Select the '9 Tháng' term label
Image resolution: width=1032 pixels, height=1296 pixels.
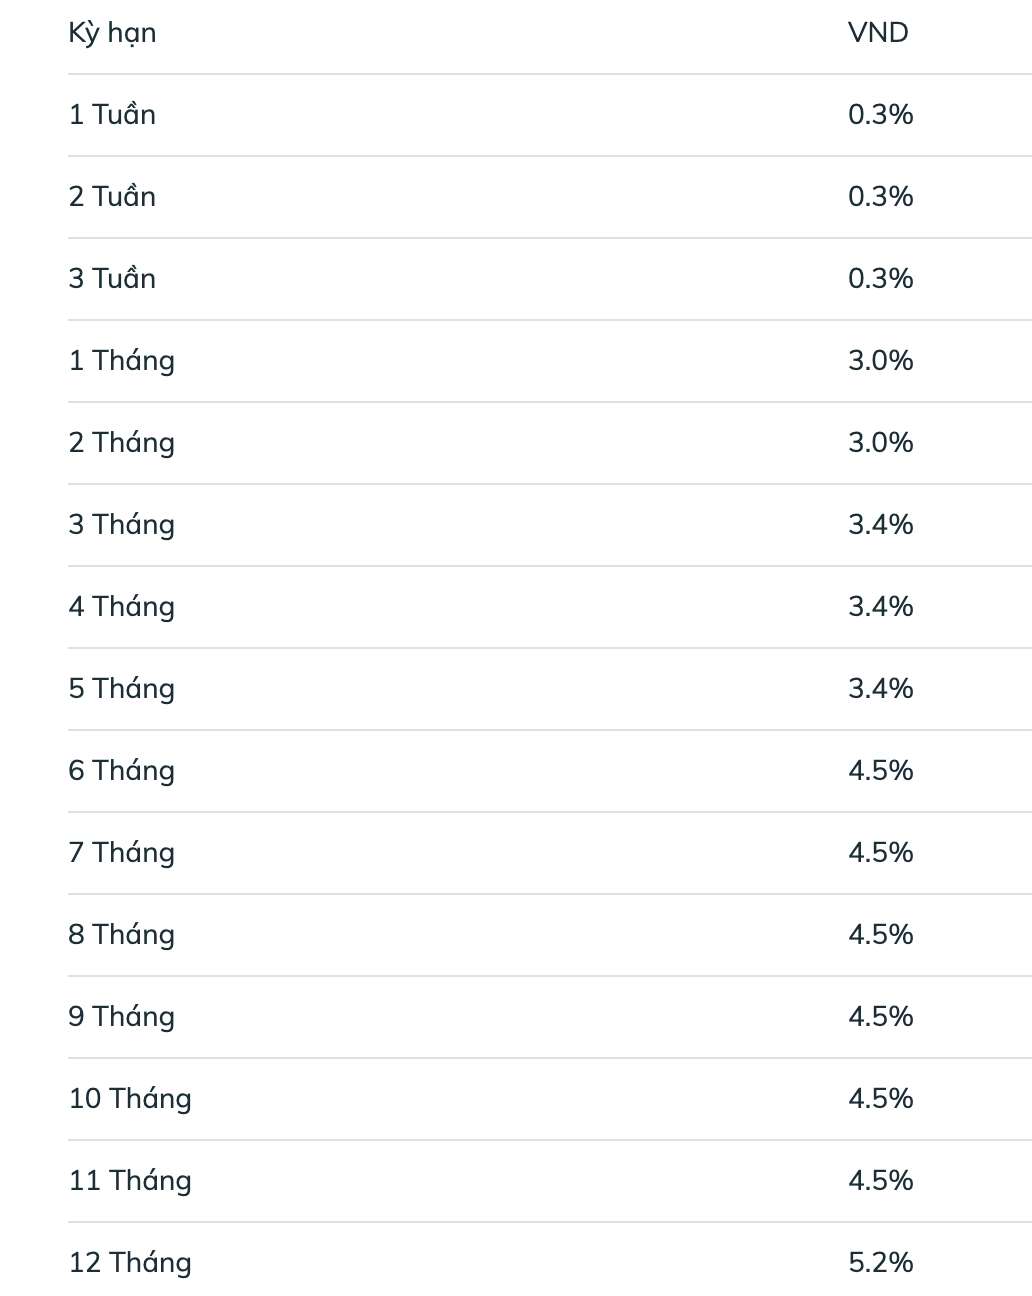(x=121, y=1017)
